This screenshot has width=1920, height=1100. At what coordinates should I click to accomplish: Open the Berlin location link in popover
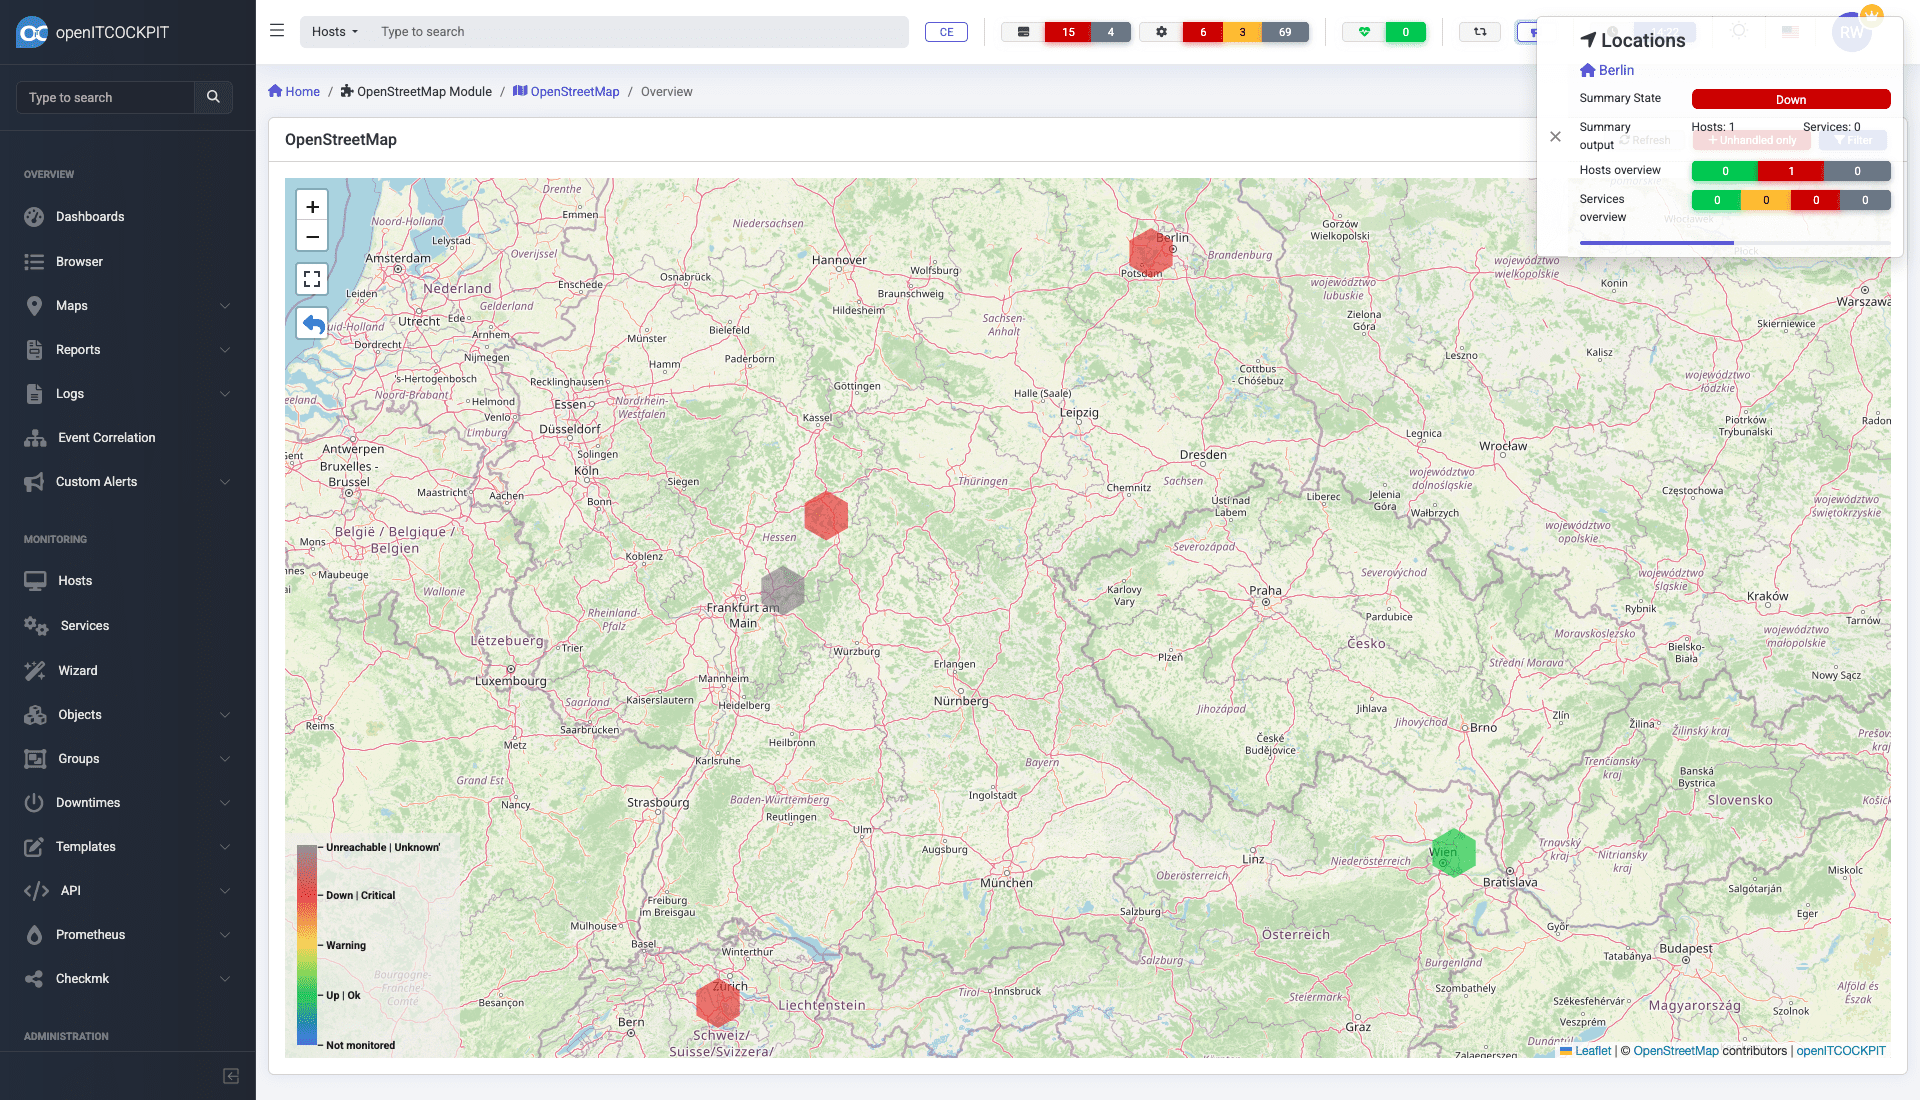[x=1607, y=70]
